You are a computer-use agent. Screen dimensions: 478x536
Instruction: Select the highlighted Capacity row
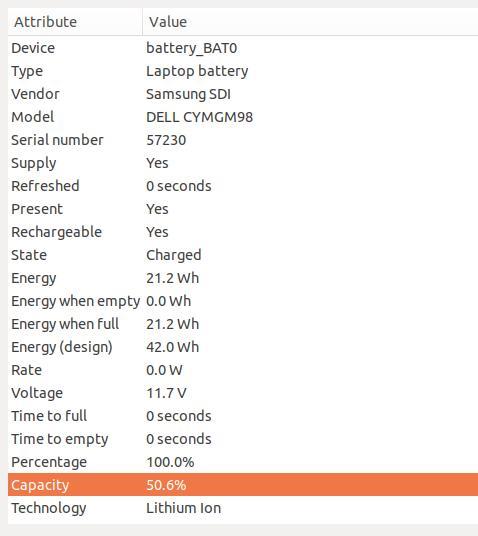coord(243,485)
